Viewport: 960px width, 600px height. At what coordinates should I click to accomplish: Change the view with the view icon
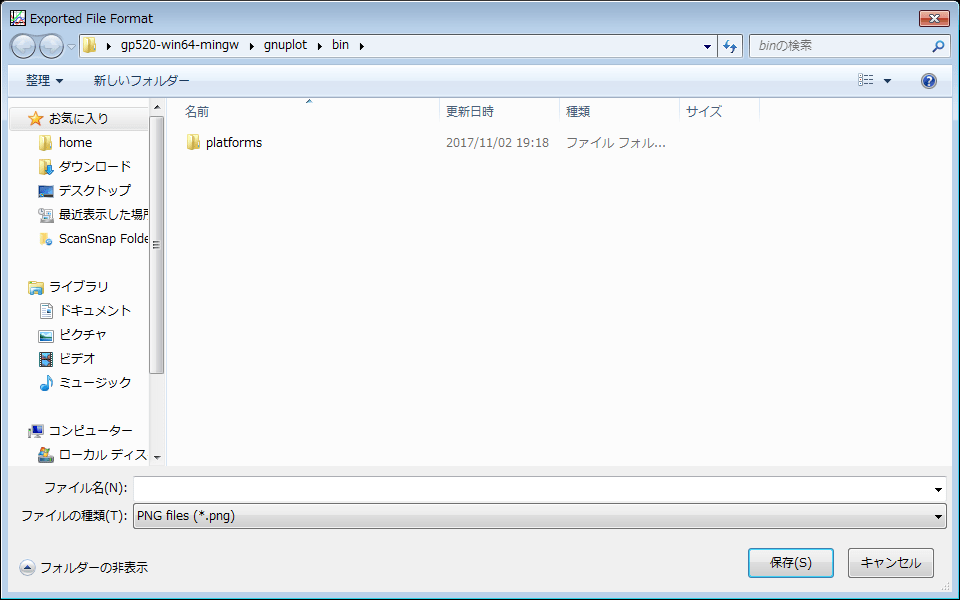tap(866, 80)
